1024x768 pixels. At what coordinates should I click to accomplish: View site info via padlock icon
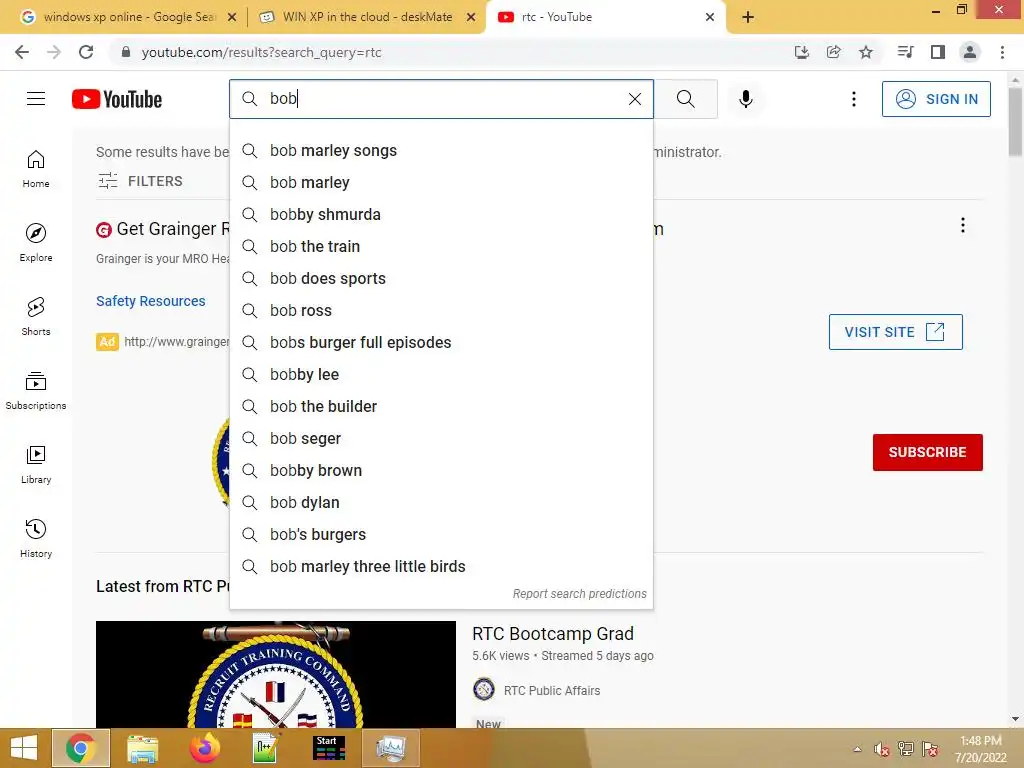pyautogui.click(x=126, y=52)
